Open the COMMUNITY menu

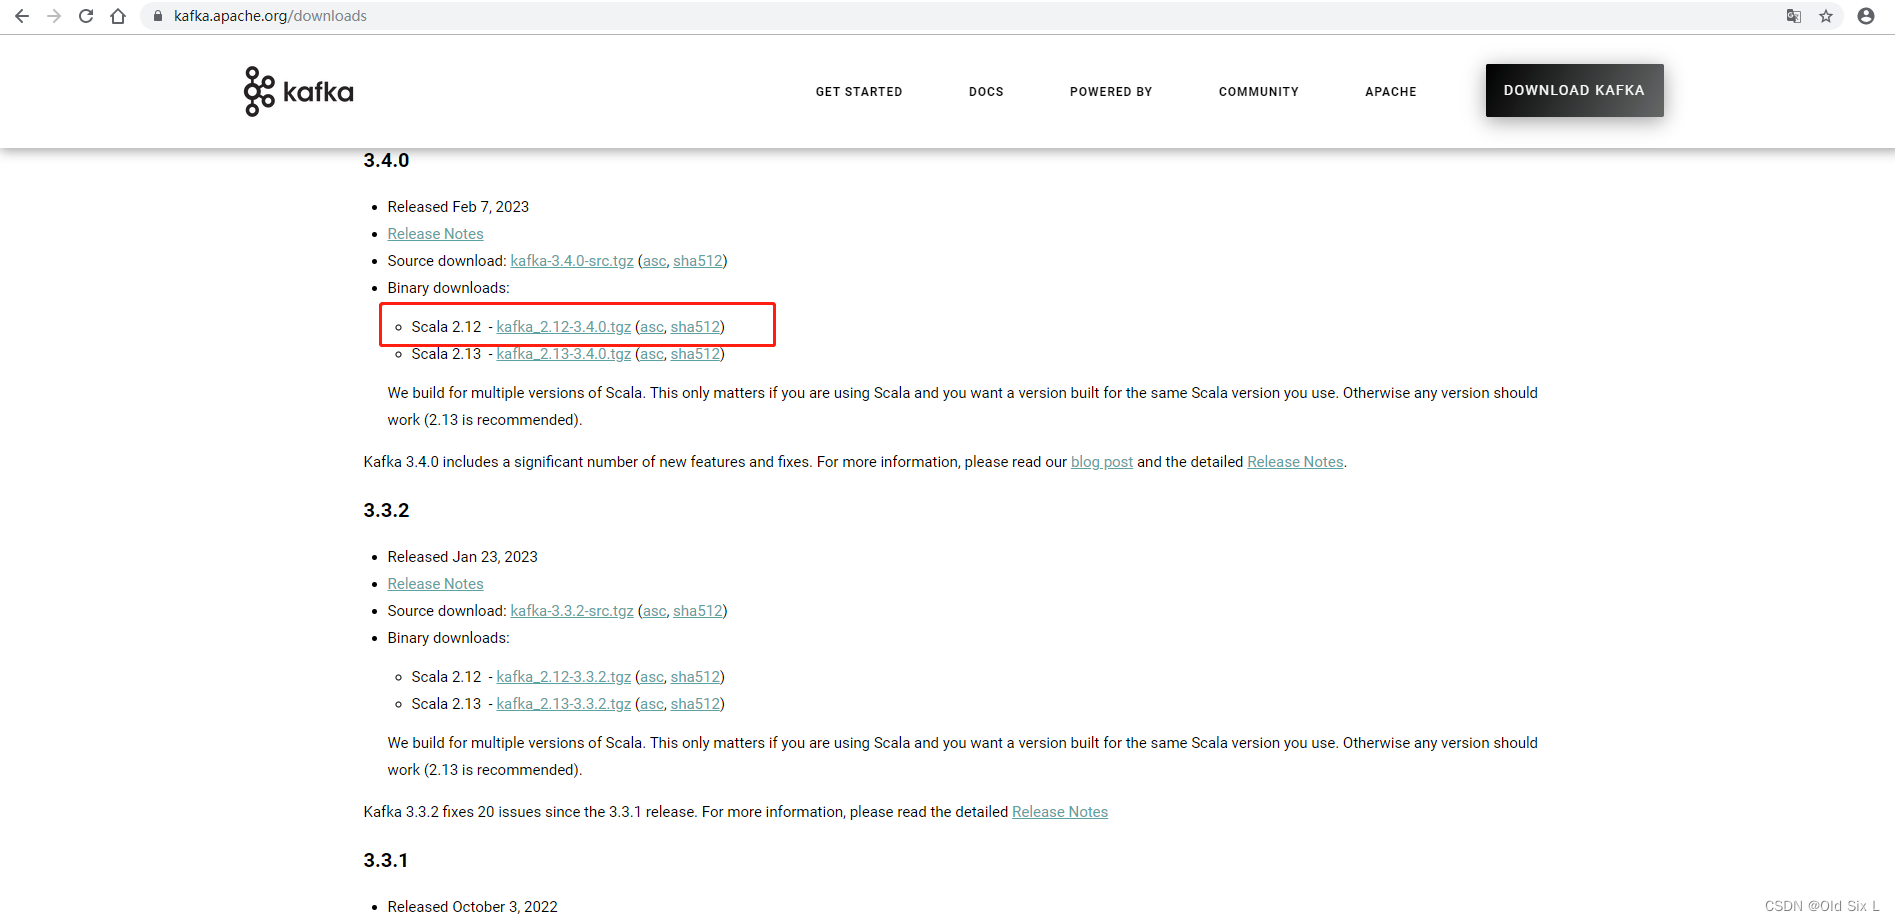(x=1259, y=91)
